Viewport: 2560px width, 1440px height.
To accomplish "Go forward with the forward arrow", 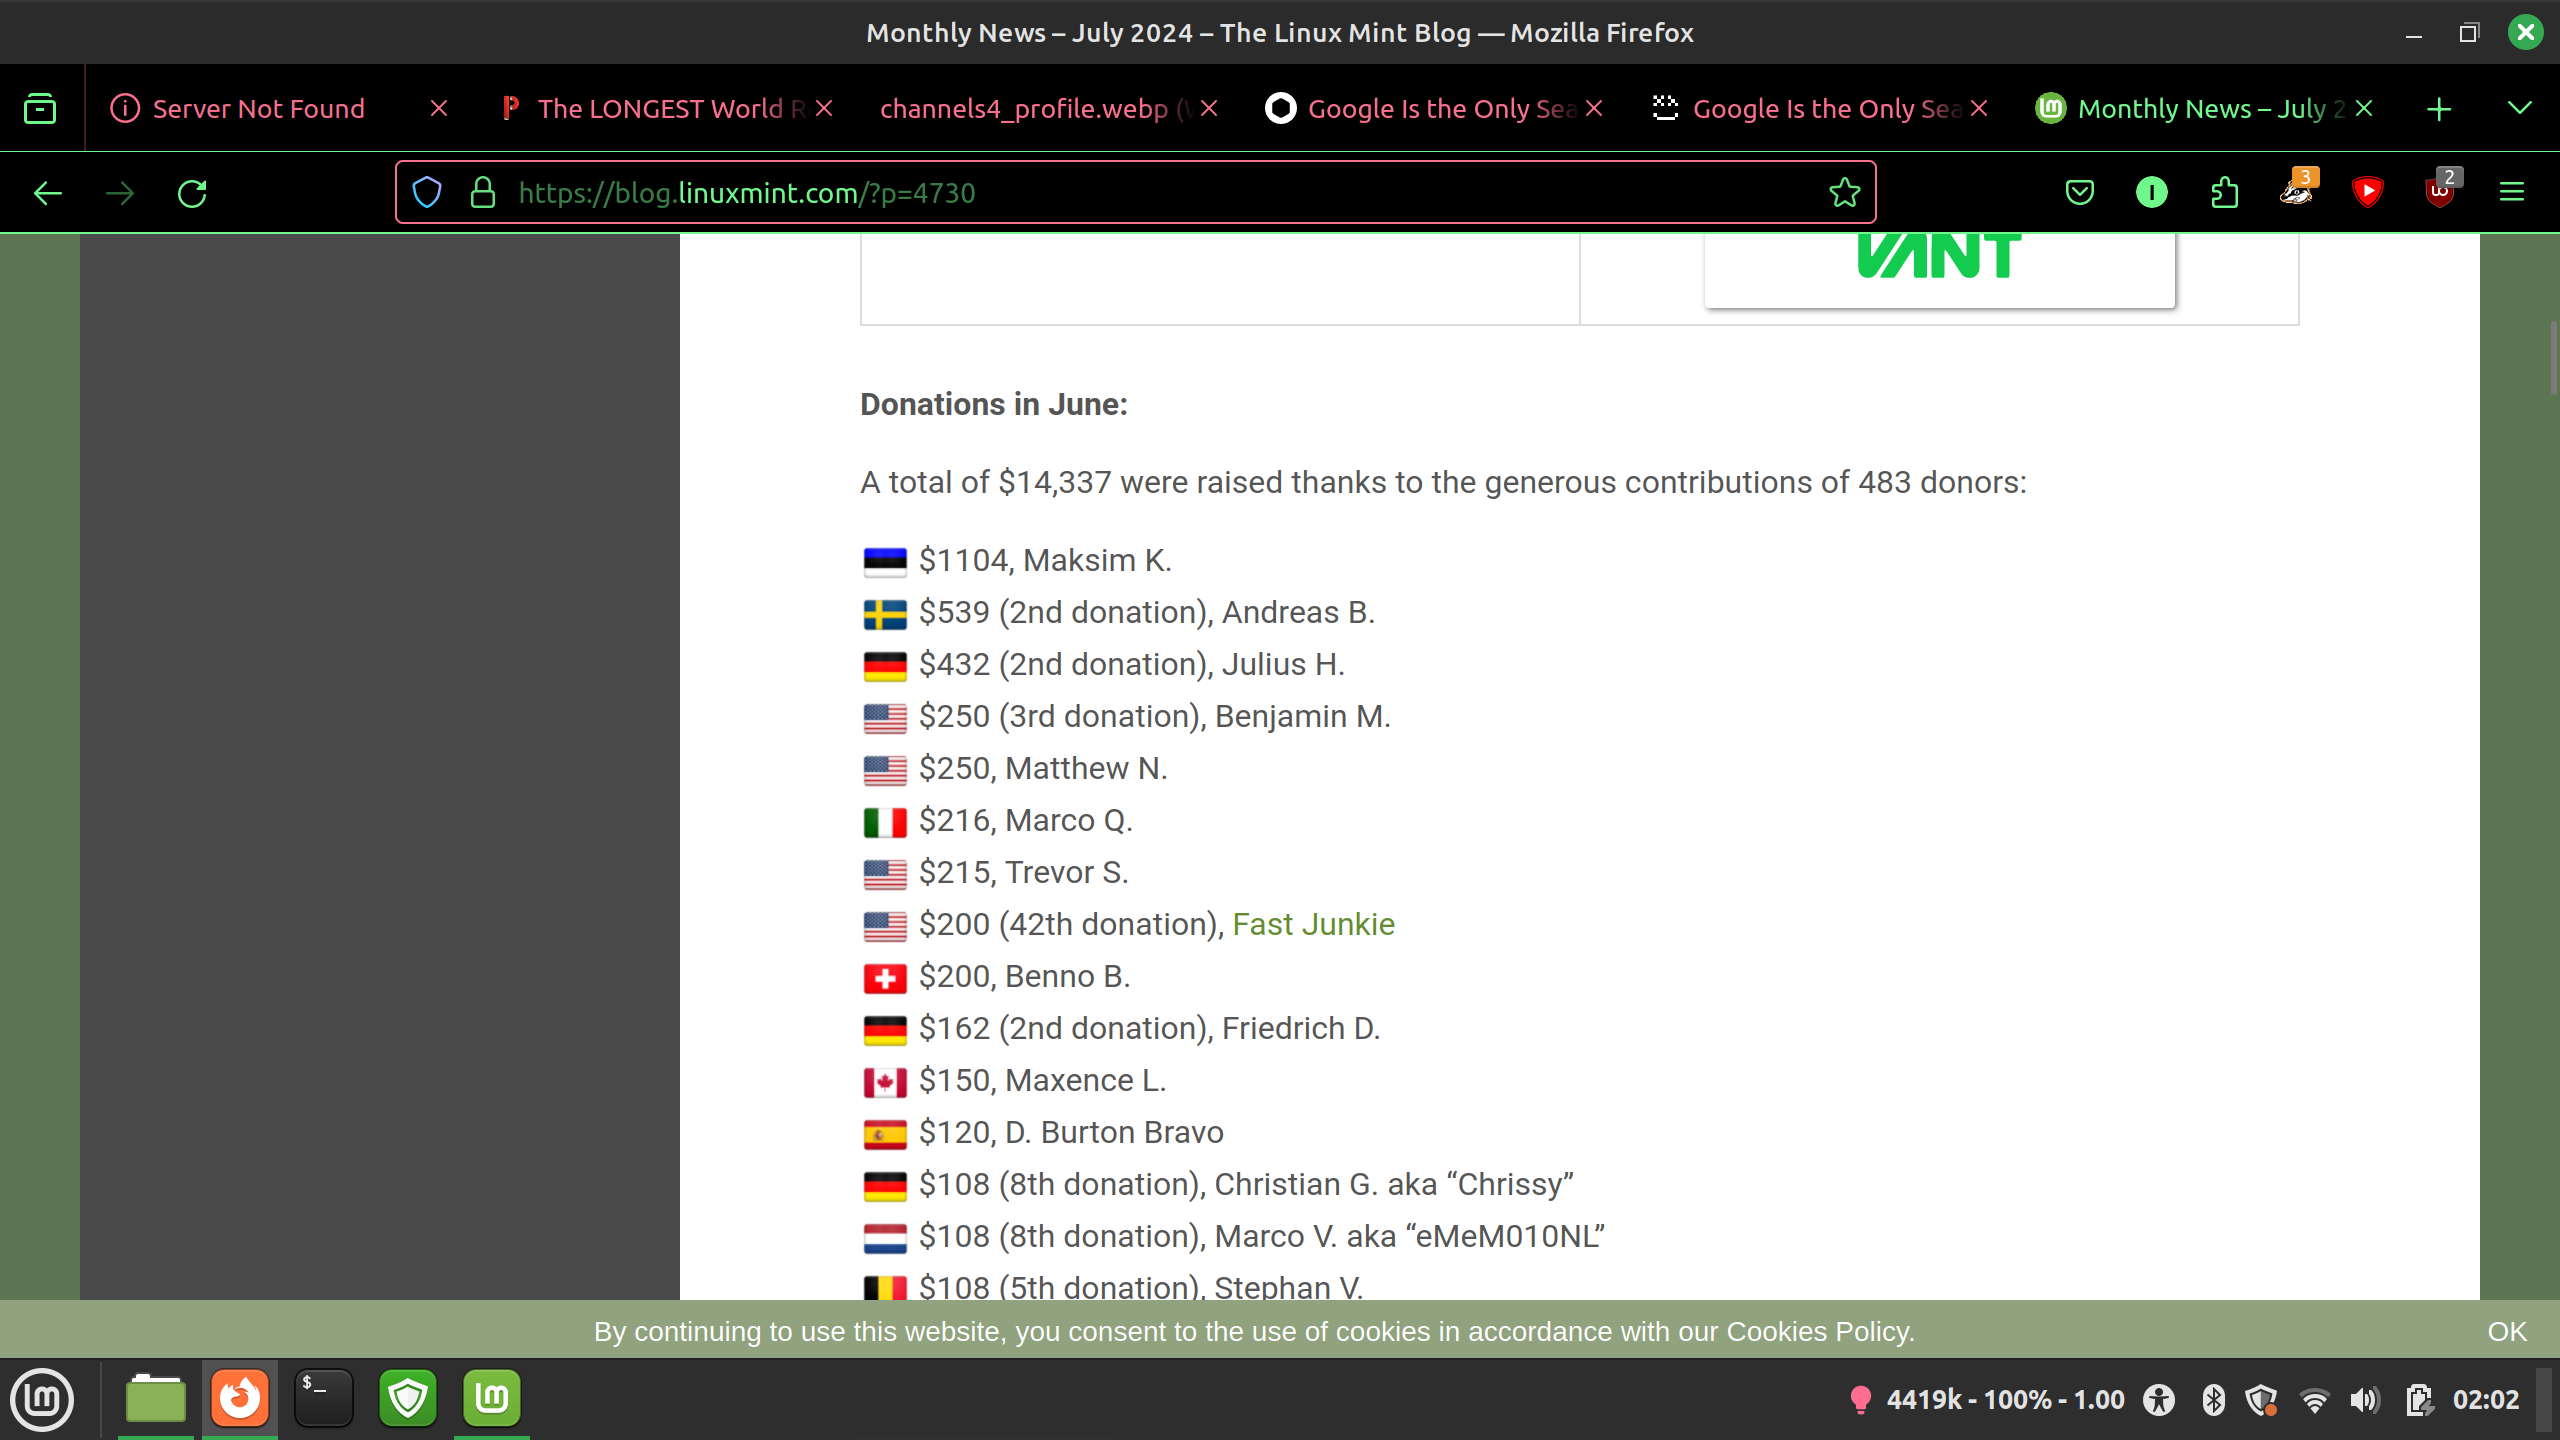I will coord(120,193).
